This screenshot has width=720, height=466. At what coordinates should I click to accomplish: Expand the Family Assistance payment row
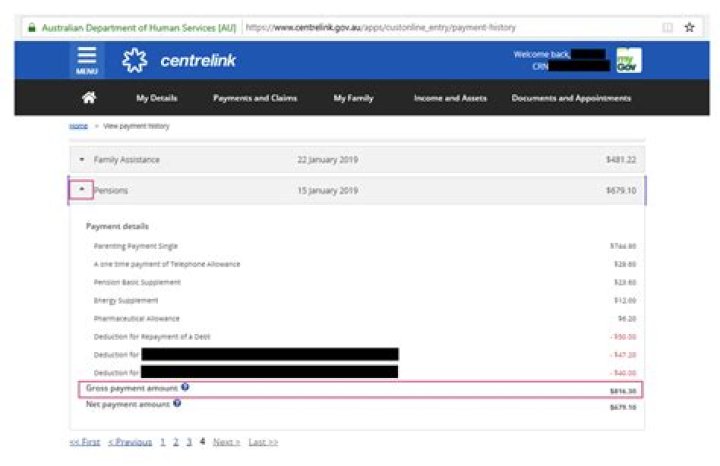click(82, 160)
